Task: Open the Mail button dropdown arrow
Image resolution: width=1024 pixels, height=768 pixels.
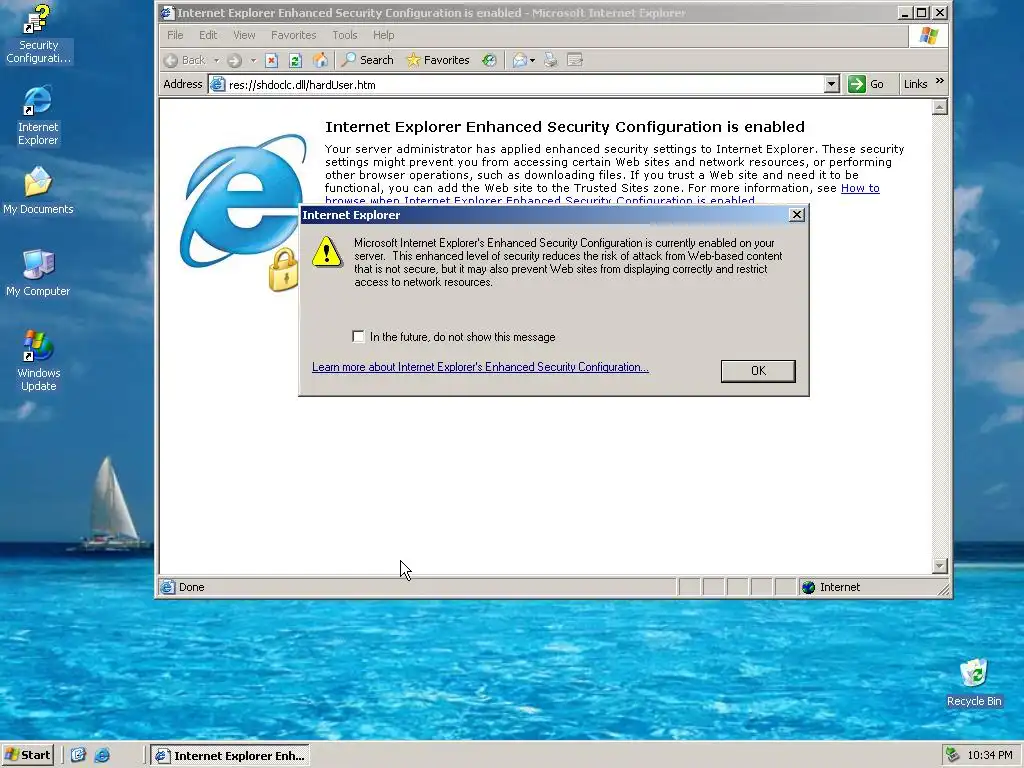Action: click(x=532, y=61)
